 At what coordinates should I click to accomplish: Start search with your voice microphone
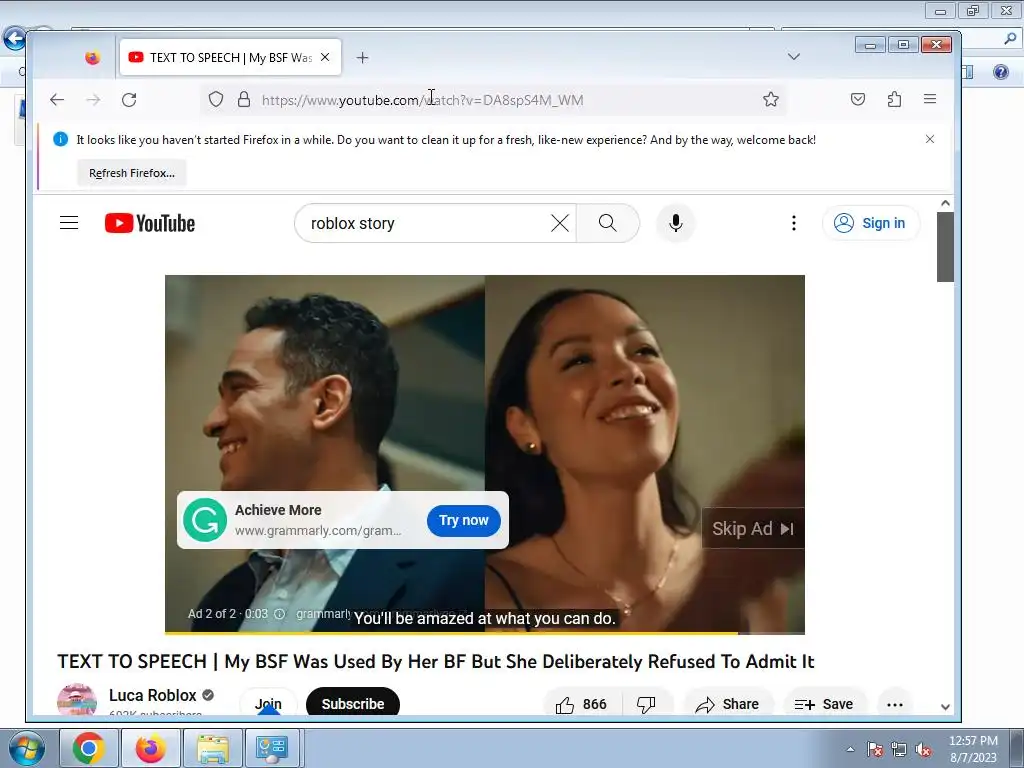pyautogui.click(x=676, y=223)
